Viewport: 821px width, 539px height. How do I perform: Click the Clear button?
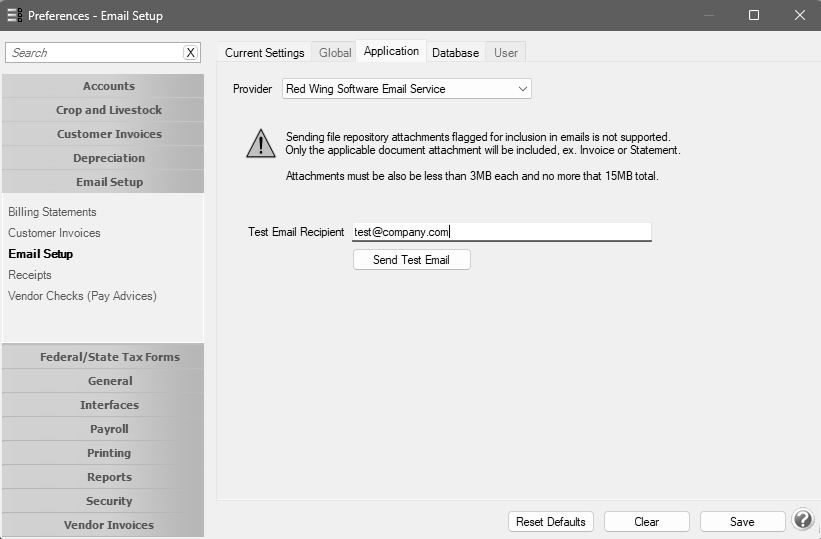pyautogui.click(x=647, y=522)
